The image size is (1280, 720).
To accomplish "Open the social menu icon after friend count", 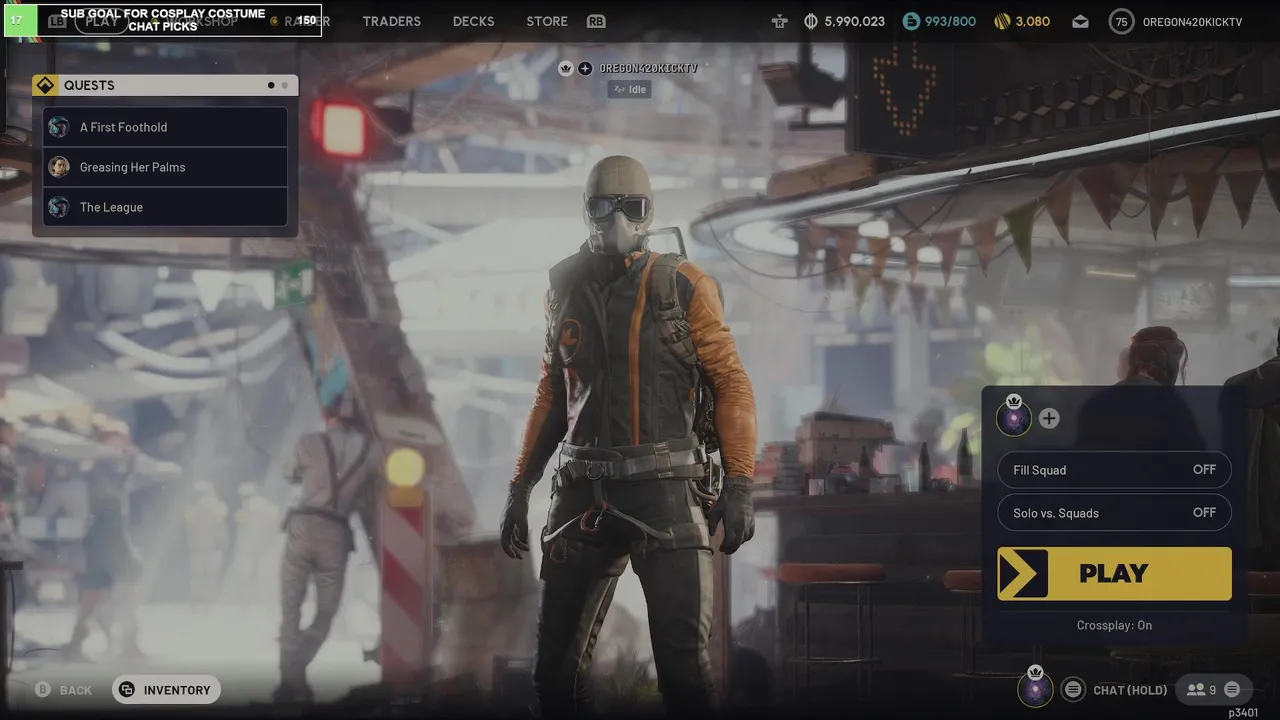I will click(1232, 689).
